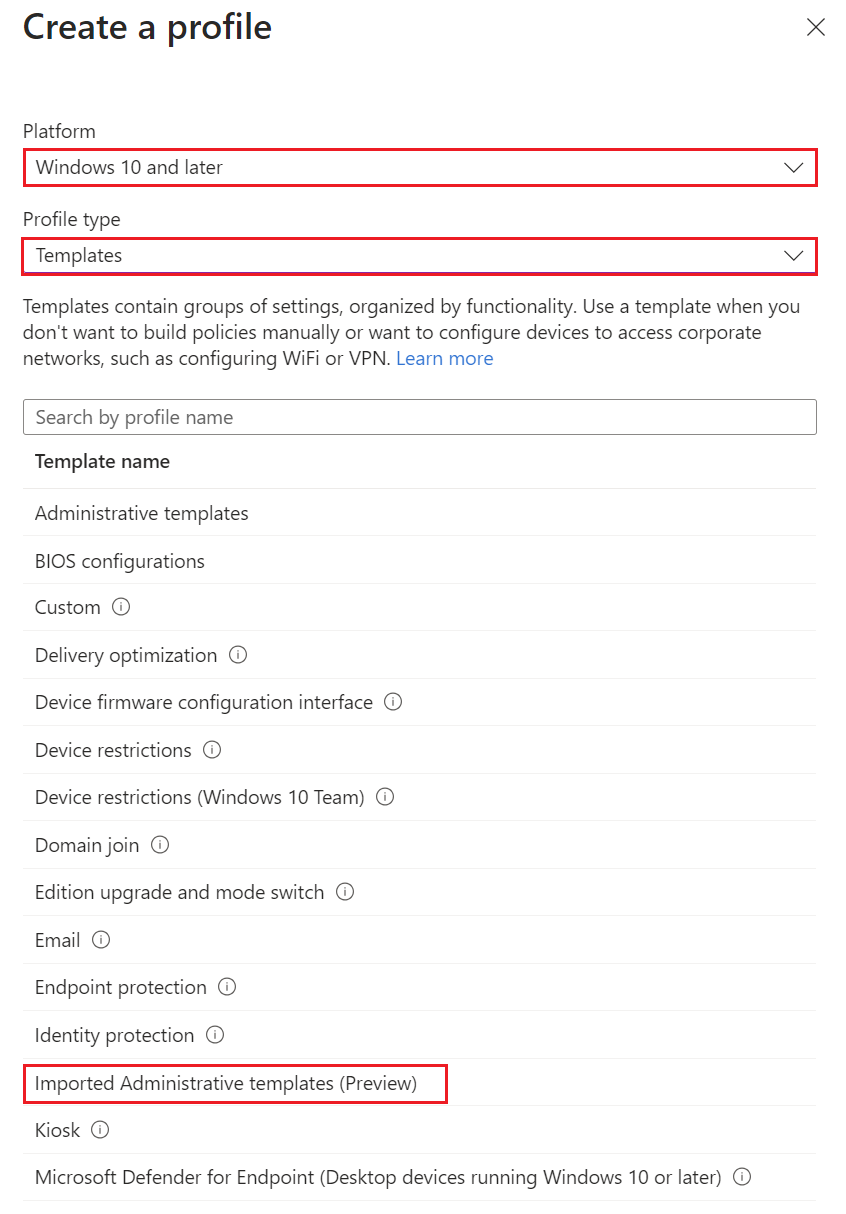
Task: Open the Profile type dropdown
Action: click(420, 256)
